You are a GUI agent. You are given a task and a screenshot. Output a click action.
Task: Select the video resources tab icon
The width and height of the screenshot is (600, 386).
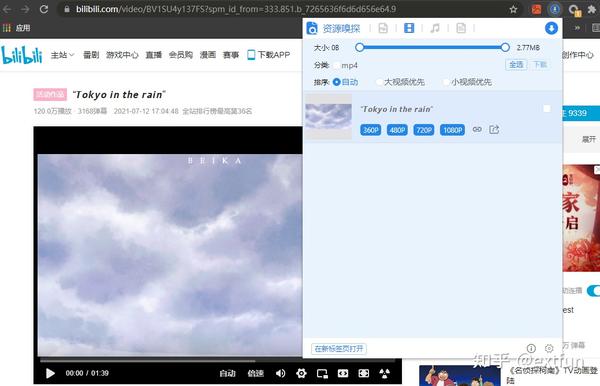[x=409, y=28]
